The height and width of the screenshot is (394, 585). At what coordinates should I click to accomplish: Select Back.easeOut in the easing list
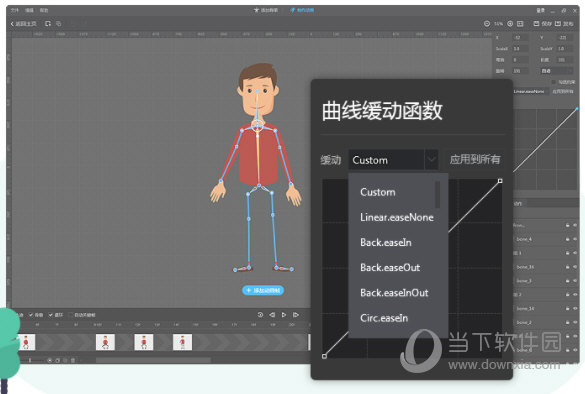(390, 268)
